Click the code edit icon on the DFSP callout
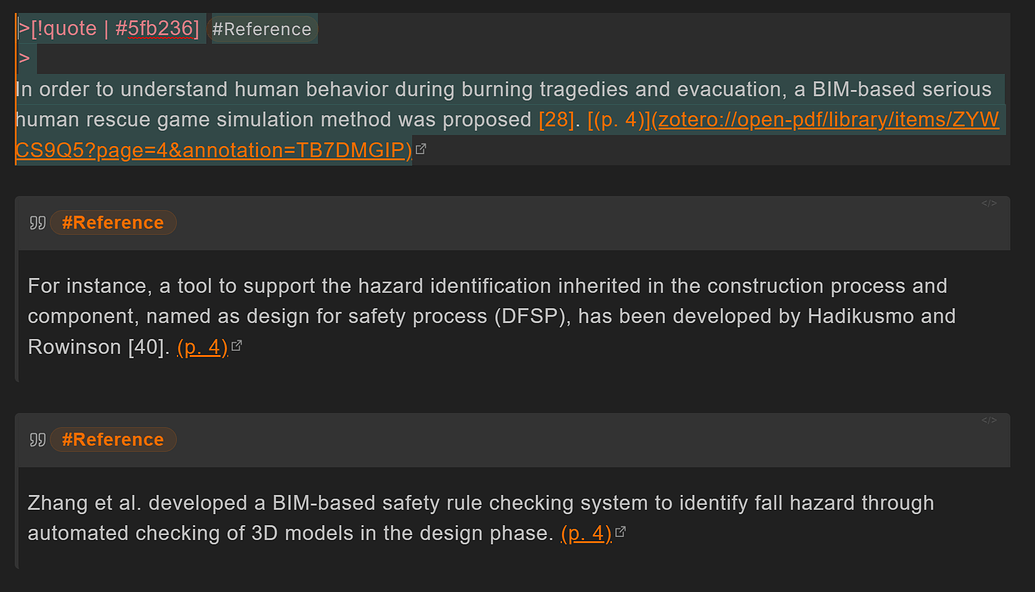 (988, 204)
